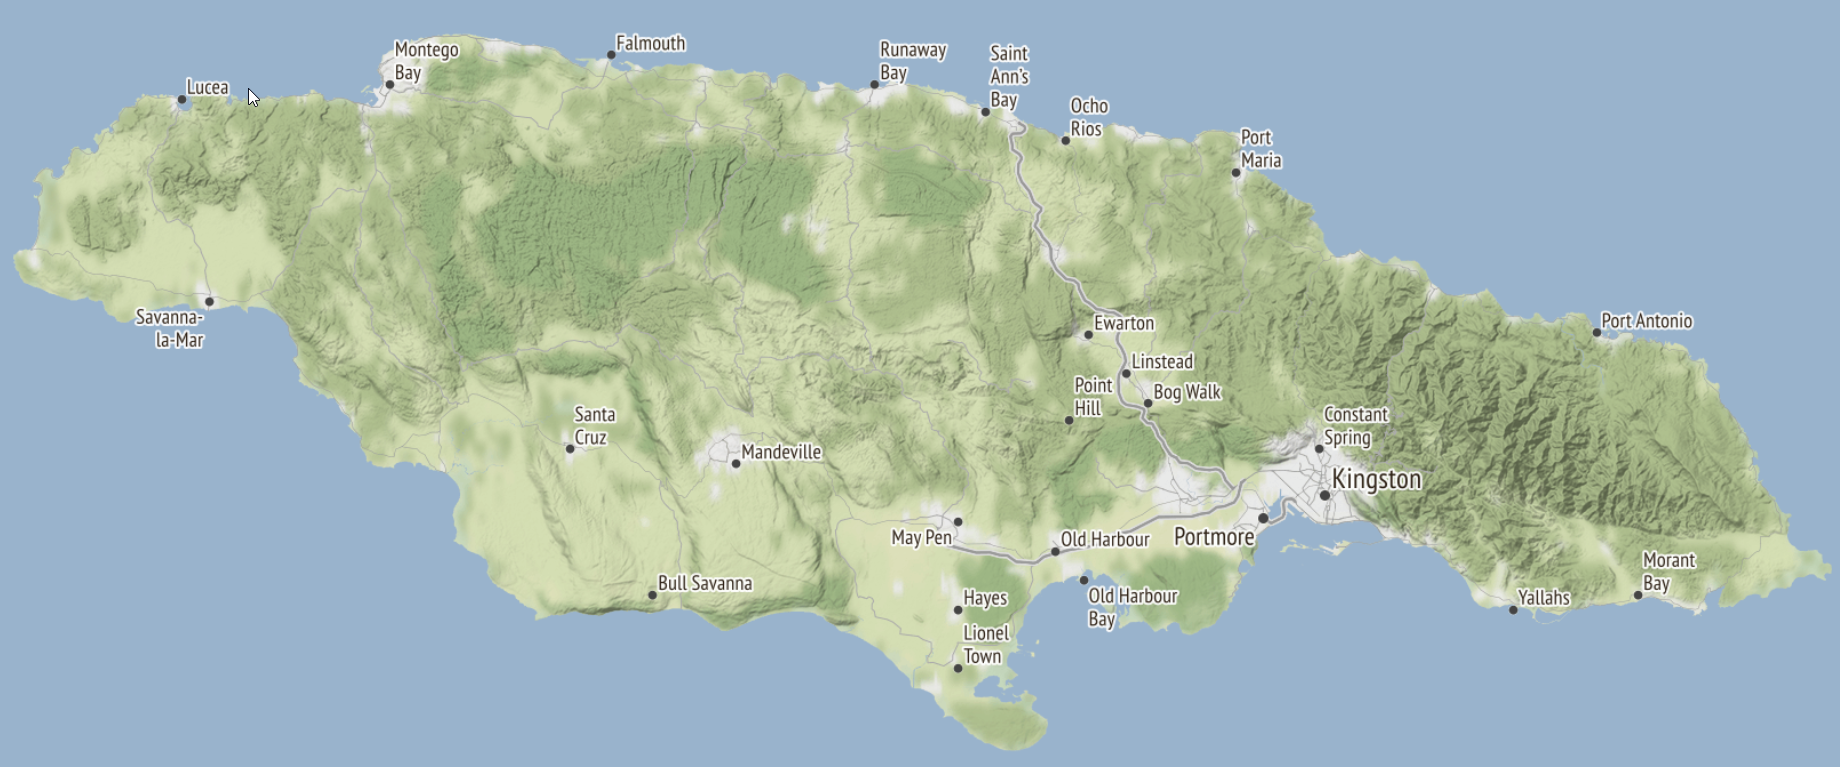Select the Morant Bay marker dot
This screenshot has height=767, width=1840.
pyautogui.click(x=1638, y=595)
